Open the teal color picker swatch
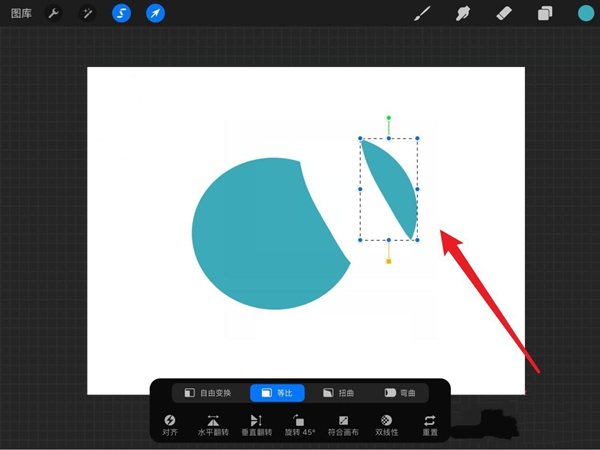Viewport: 600px width, 450px height. click(x=585, y=13)
